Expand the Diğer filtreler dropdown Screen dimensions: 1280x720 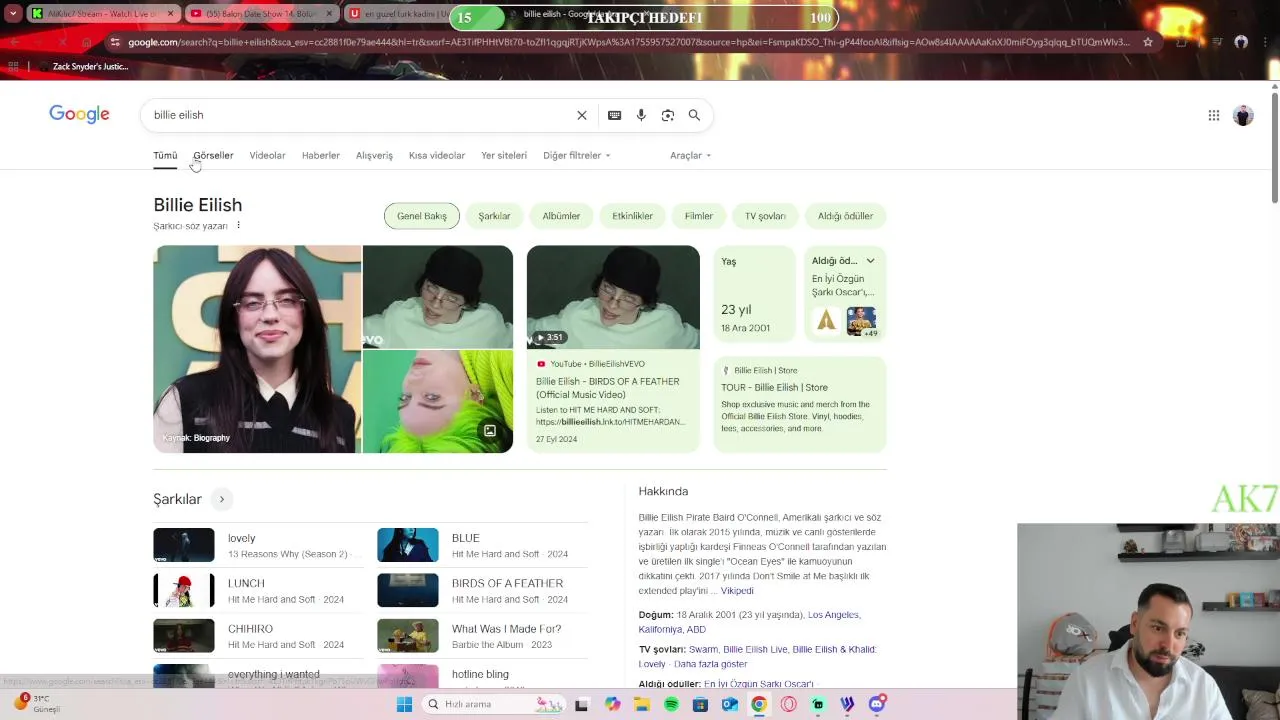point(577,155)
